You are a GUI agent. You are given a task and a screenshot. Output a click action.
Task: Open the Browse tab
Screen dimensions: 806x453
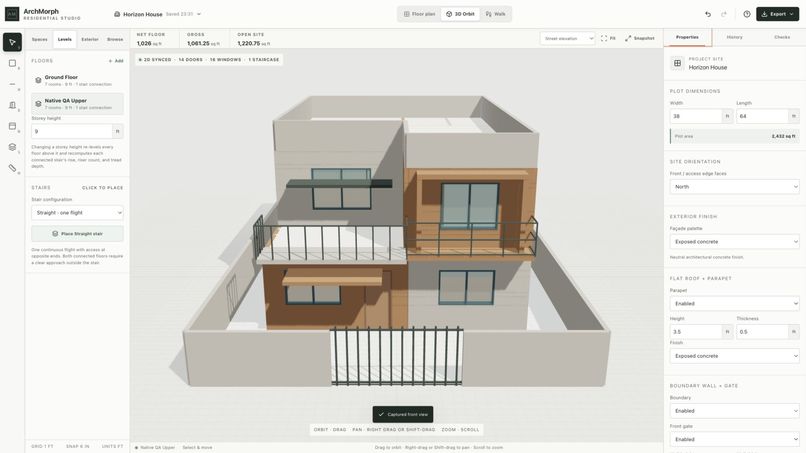tap(115, 40)
